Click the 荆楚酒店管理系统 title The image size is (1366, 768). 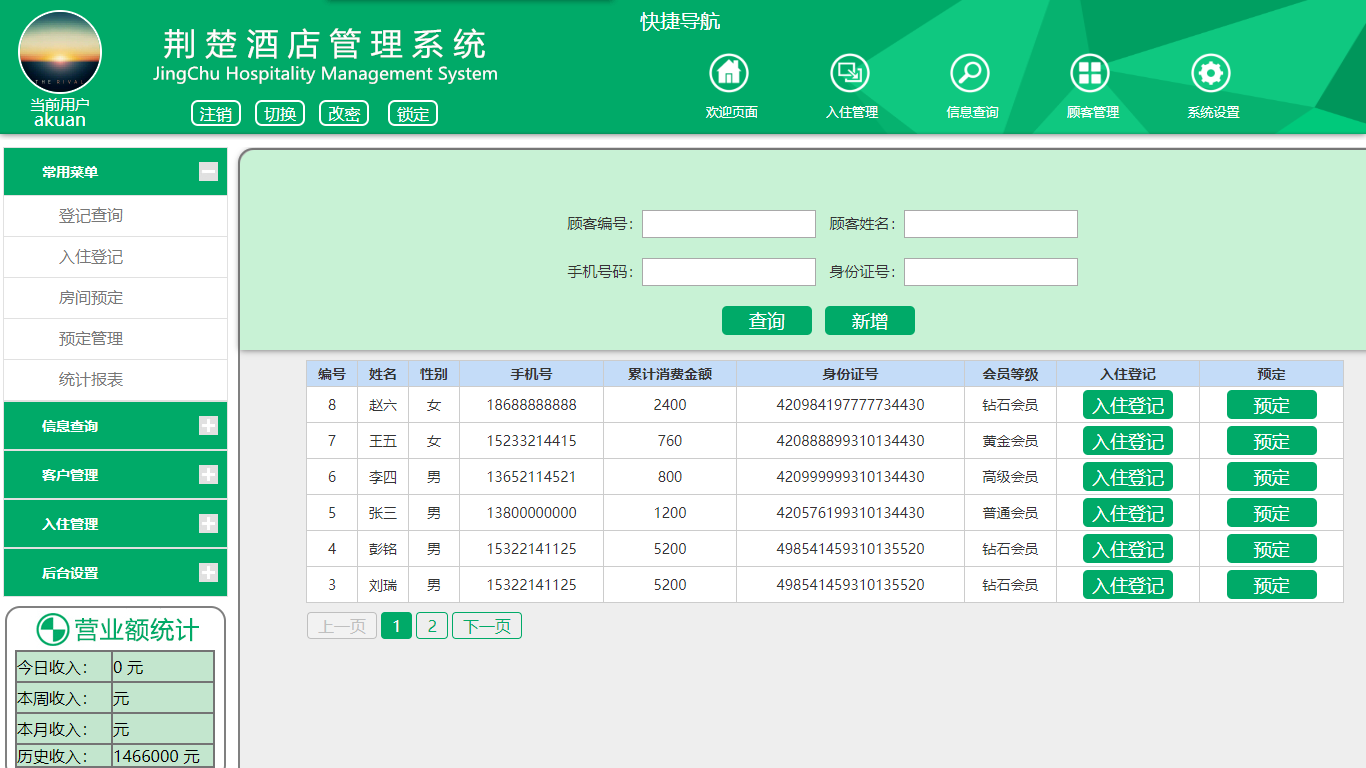[325, 44]
